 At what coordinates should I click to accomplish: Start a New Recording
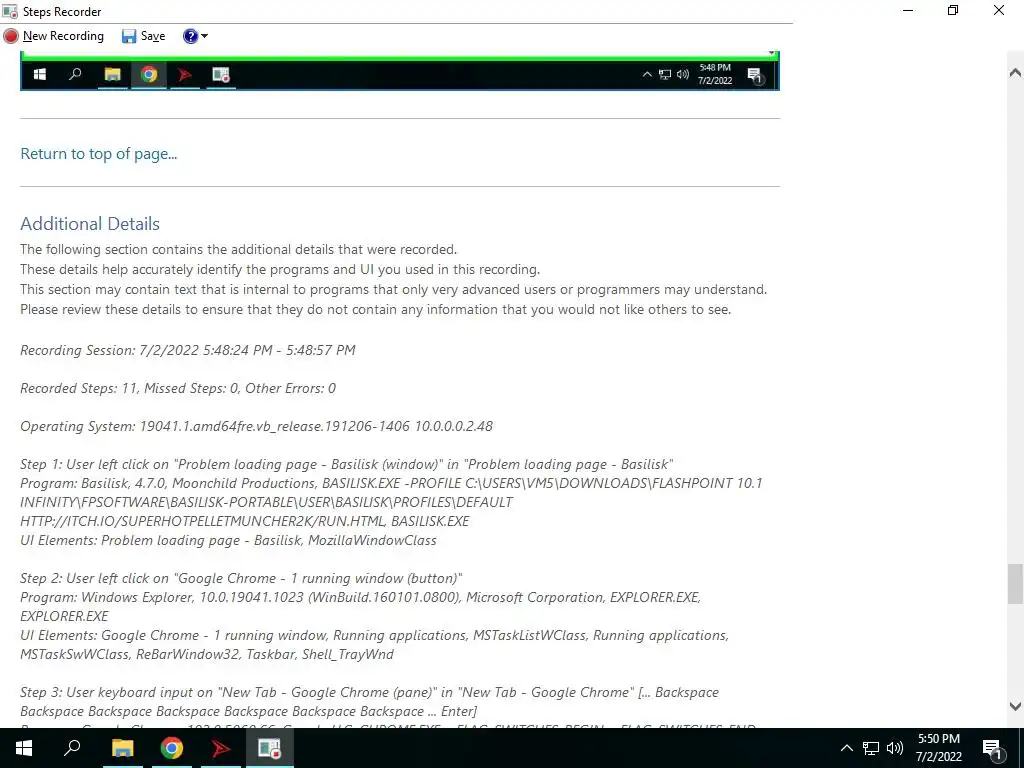coord(54,36)
